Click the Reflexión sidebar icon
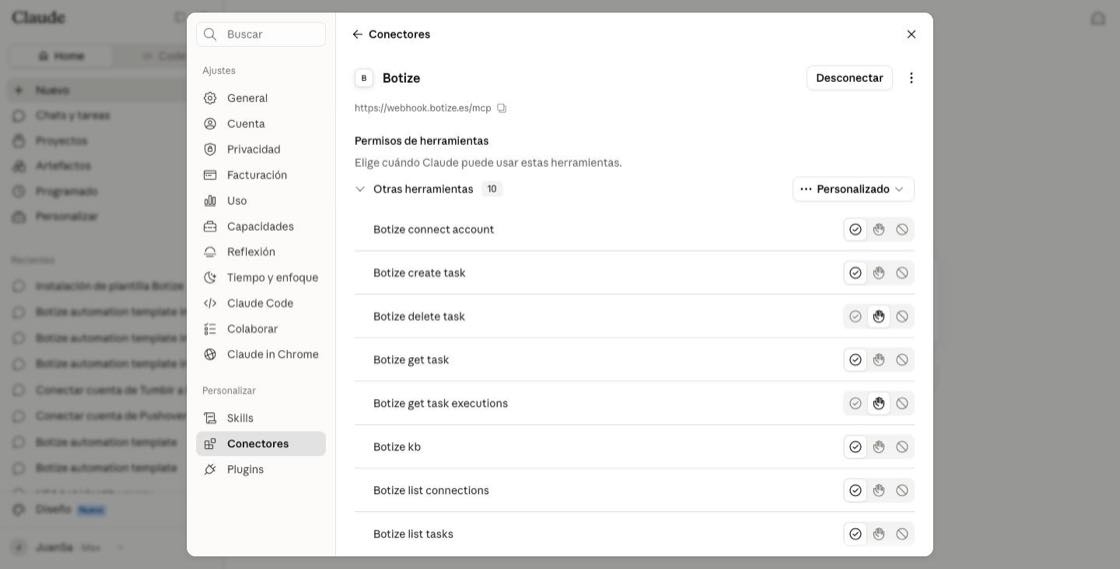This screenshot has width=1120, height=569. click(x=210, y=252)
